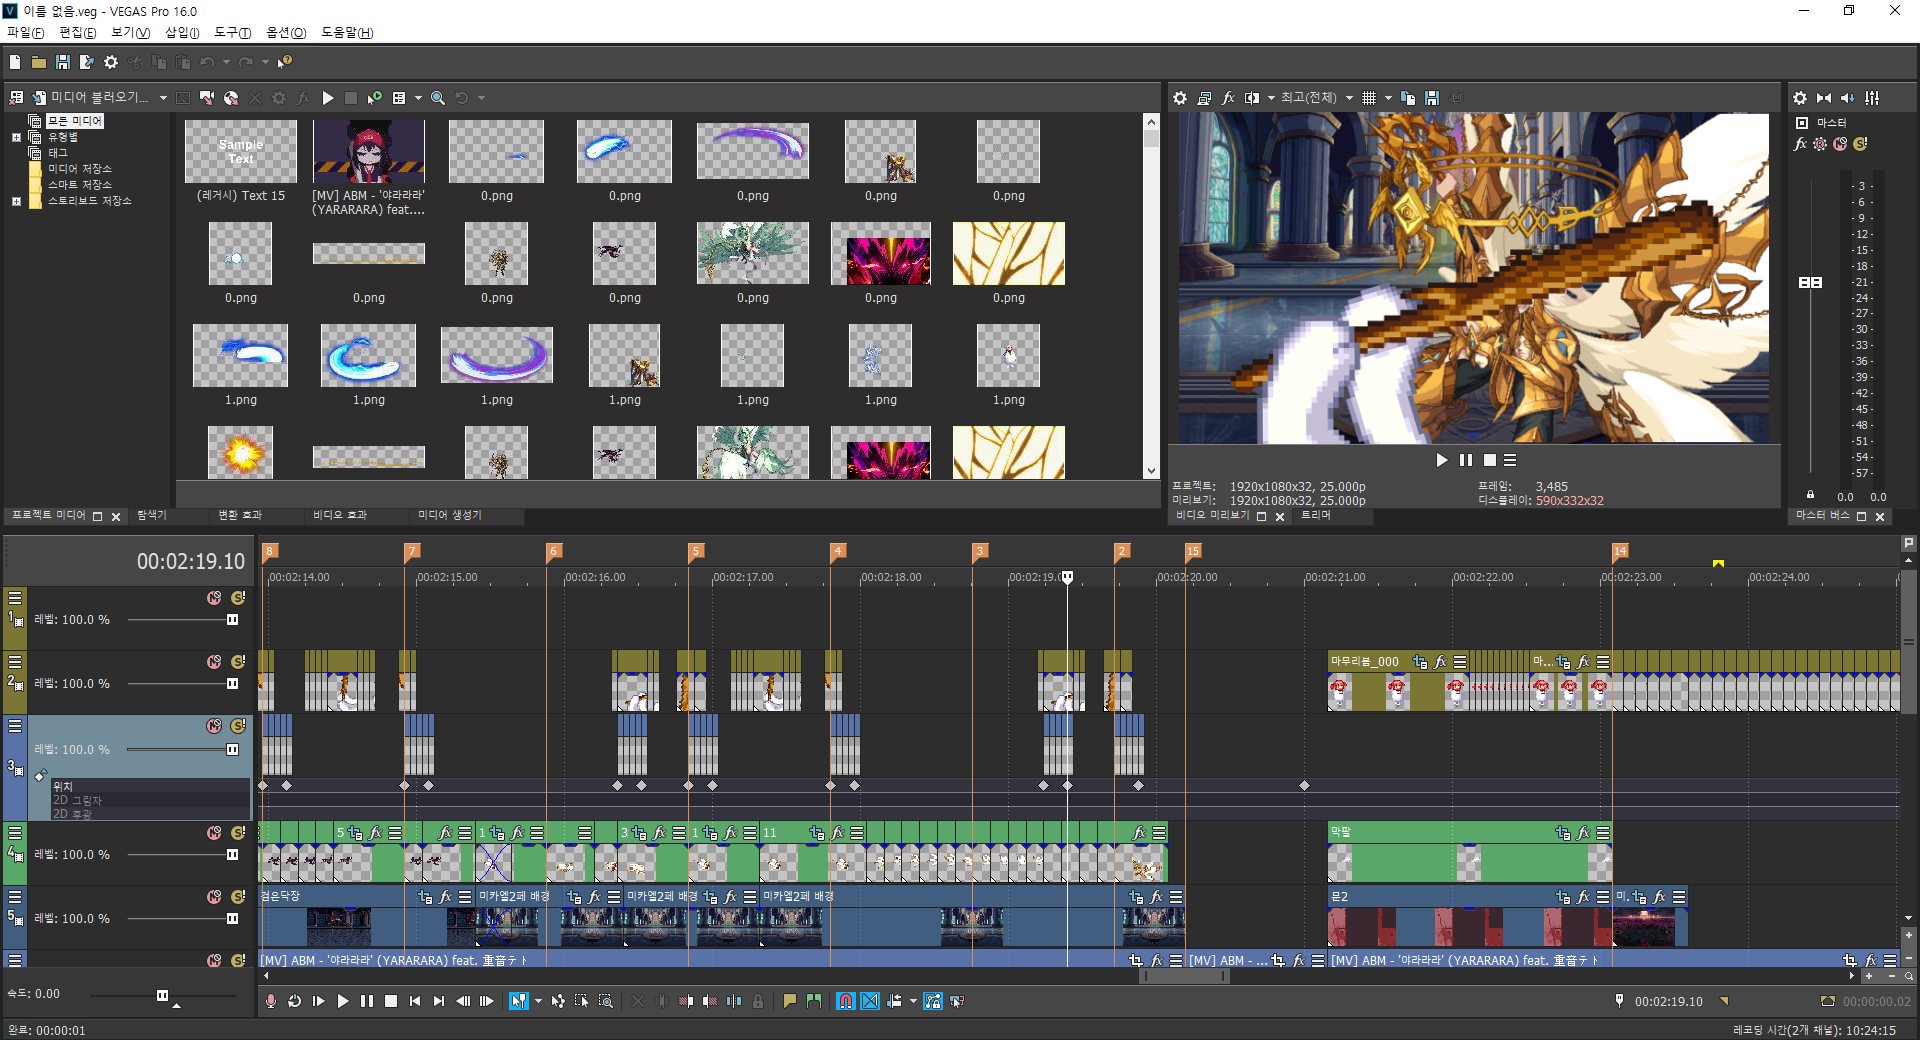Play the video preview
Image resolution: width=1920 pixels, height=1040 pixels.
tap(1442, 460)
